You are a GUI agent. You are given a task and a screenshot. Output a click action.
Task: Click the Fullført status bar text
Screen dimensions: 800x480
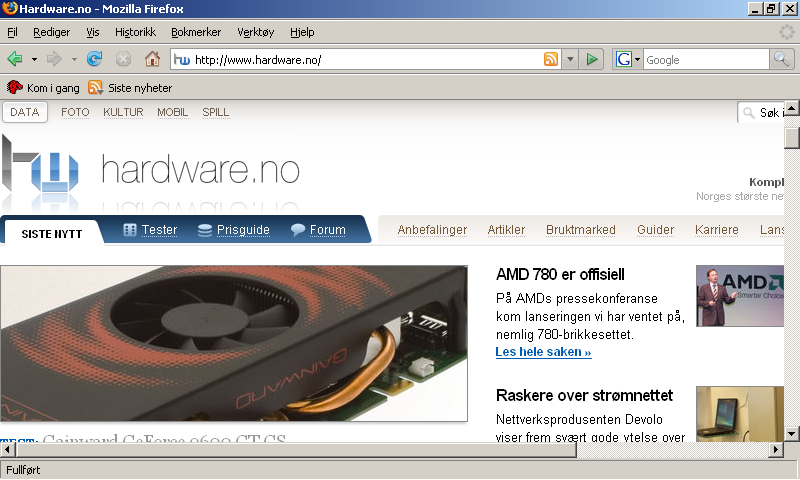pos(23,470)
